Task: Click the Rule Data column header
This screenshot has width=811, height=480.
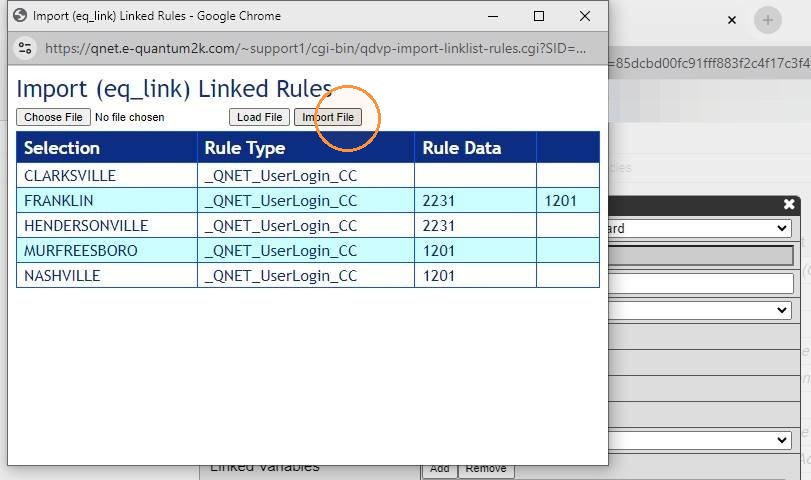Action: [475, 147]
